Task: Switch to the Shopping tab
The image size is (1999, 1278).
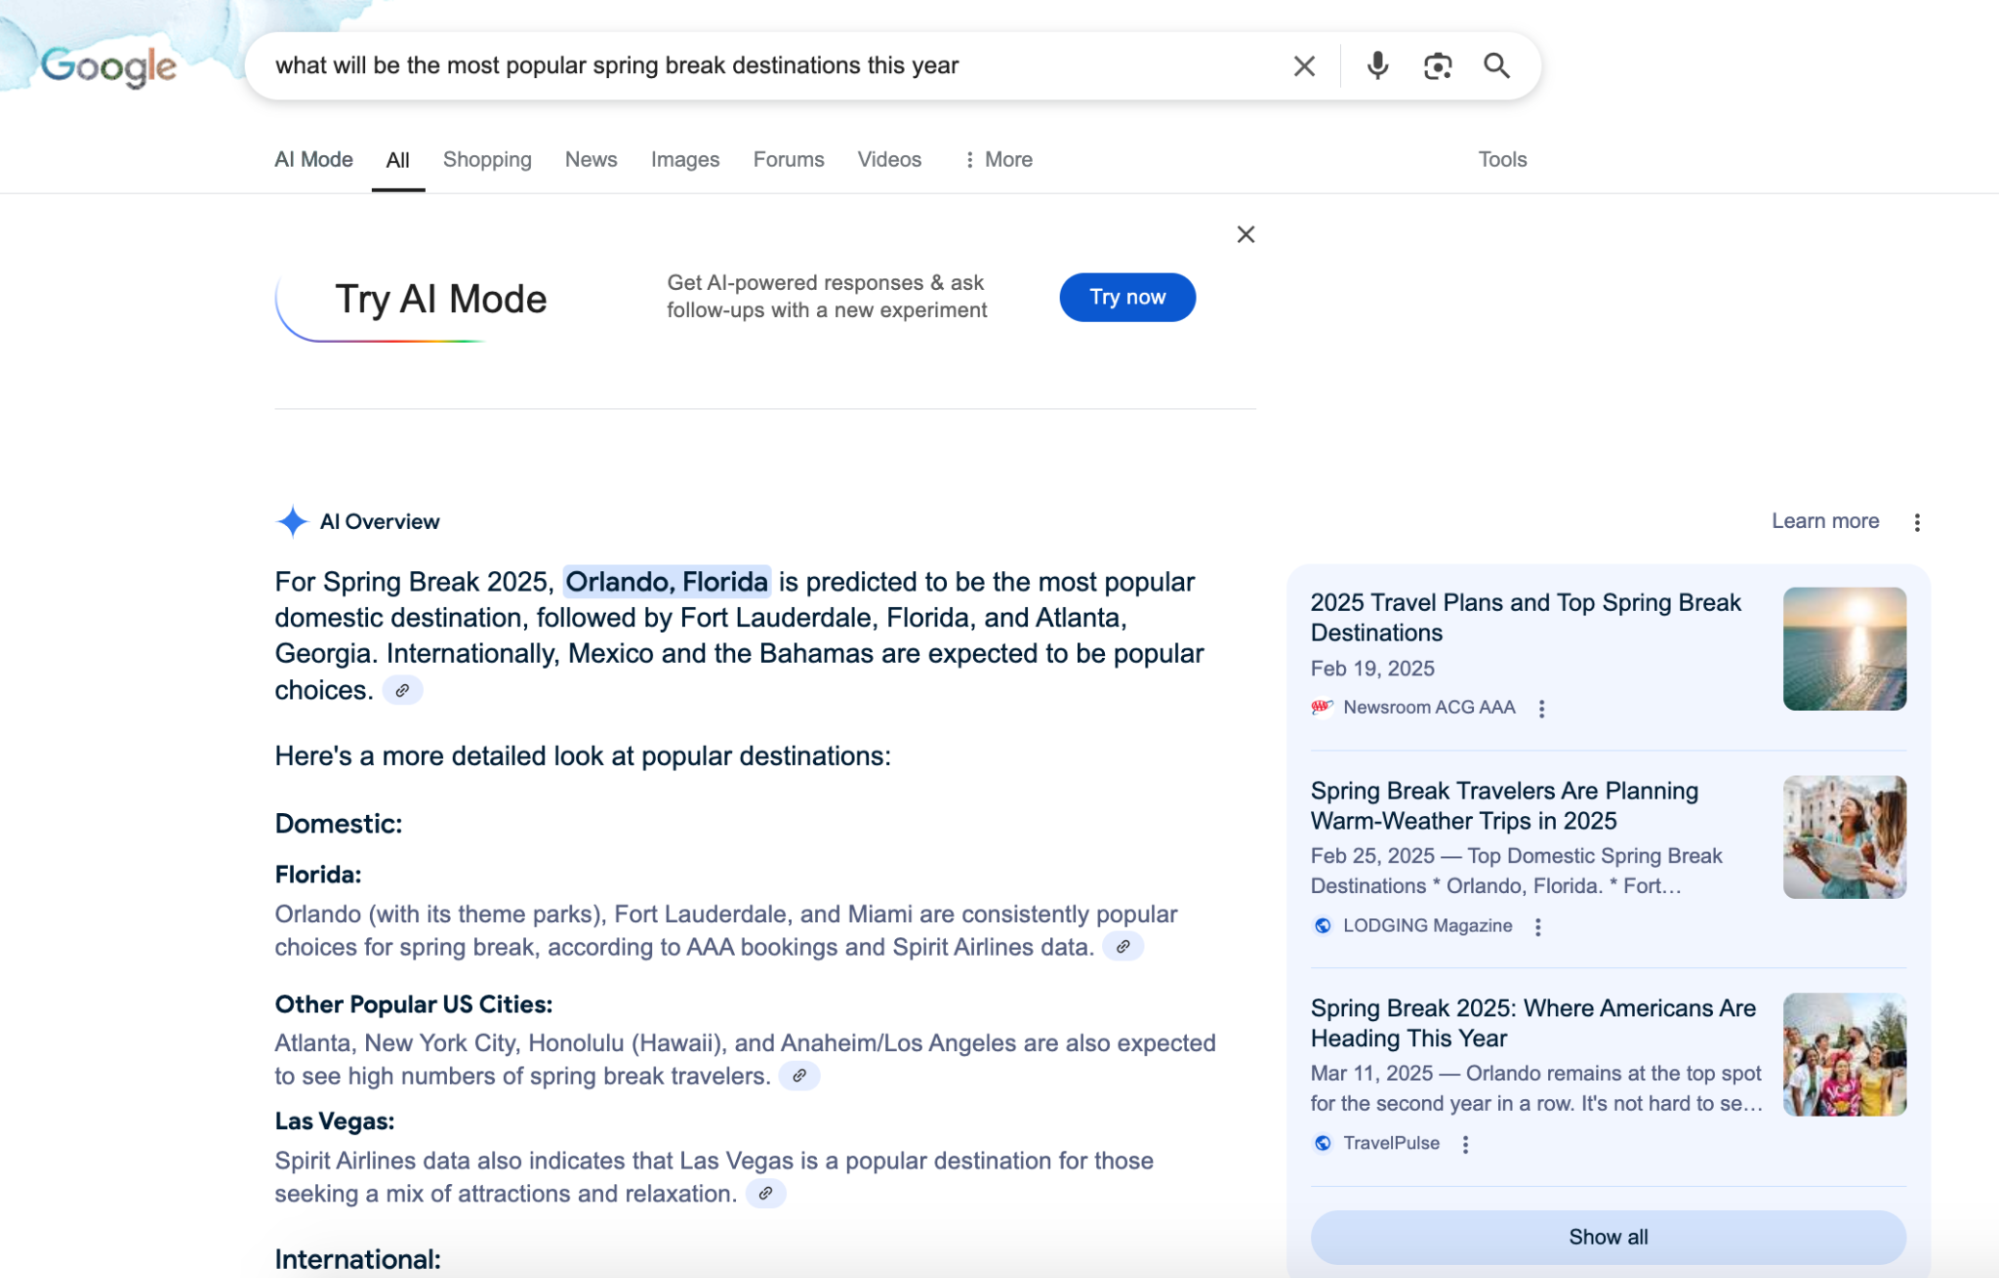Action: click(x=487, y=159)
